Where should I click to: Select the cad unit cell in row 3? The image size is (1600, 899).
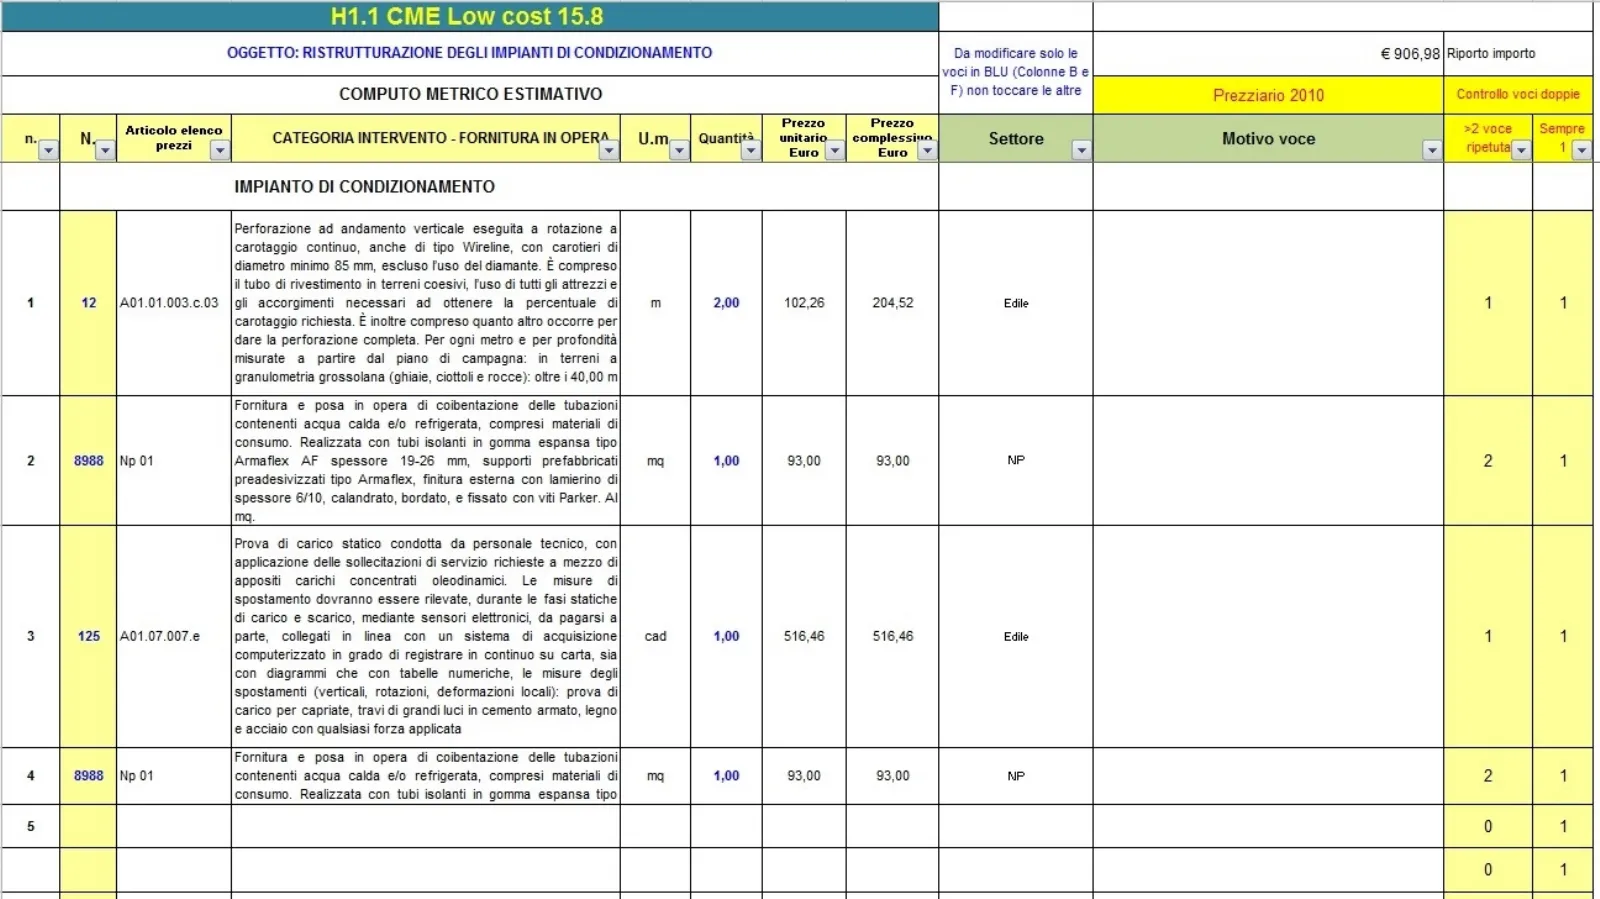[655, 636]
